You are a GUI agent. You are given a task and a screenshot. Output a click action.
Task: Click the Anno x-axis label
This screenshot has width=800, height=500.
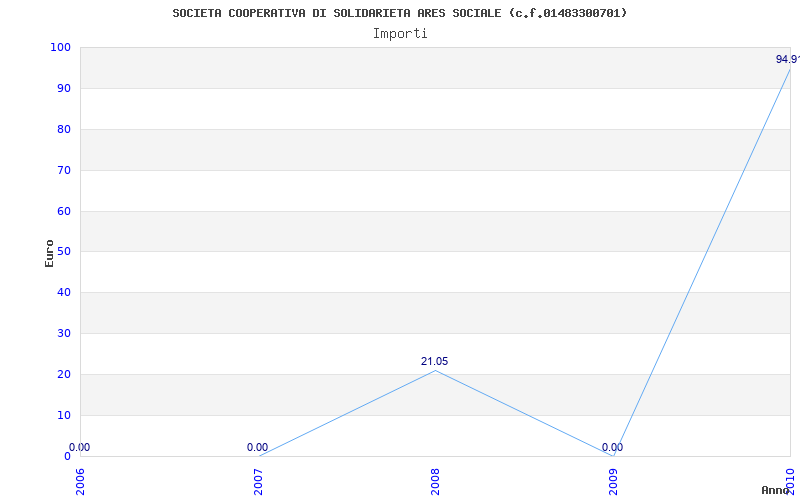coord(776,490)
